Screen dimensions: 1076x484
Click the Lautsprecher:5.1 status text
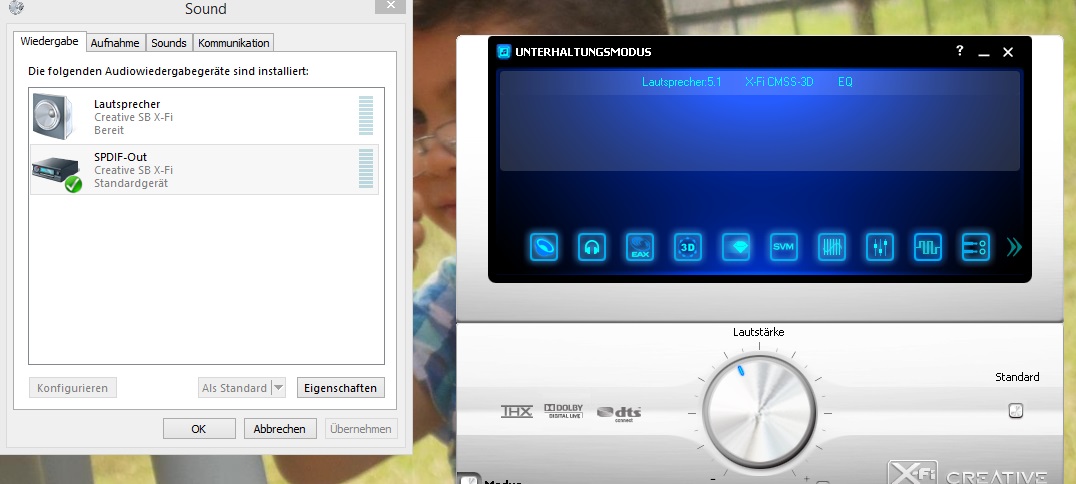click(x=681, y=82)
